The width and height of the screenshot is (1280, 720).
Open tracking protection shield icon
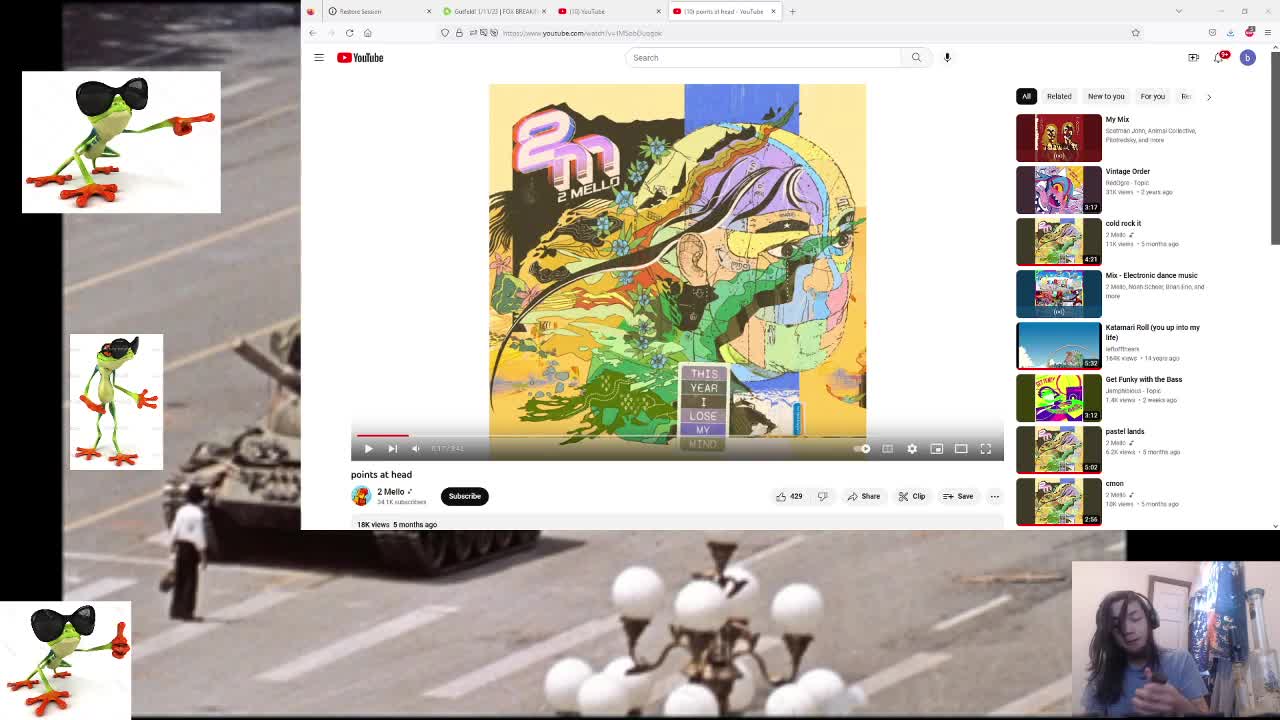tap(445, 33)
